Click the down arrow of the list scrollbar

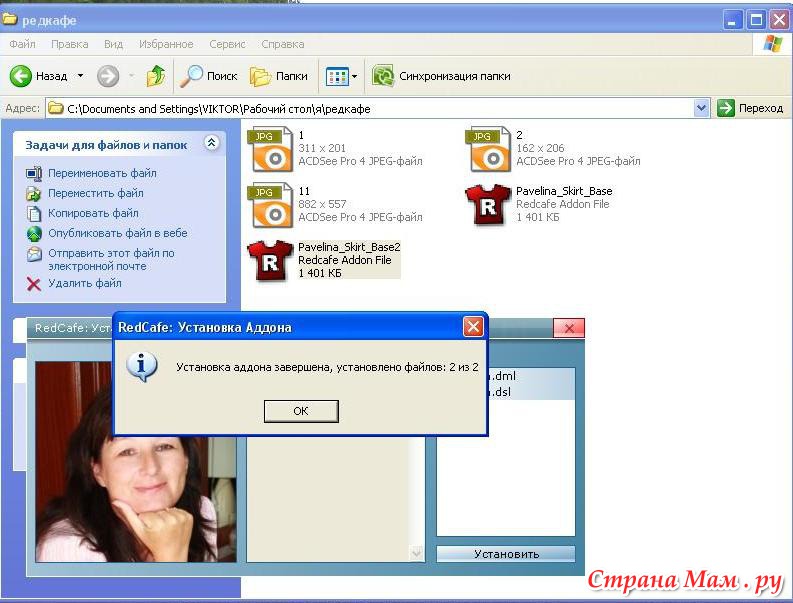(417, 553)
